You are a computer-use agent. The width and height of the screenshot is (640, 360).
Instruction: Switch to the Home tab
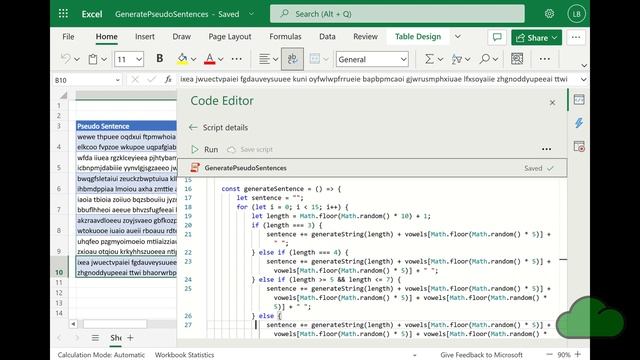pyautogui.click(x=107, y=37)
